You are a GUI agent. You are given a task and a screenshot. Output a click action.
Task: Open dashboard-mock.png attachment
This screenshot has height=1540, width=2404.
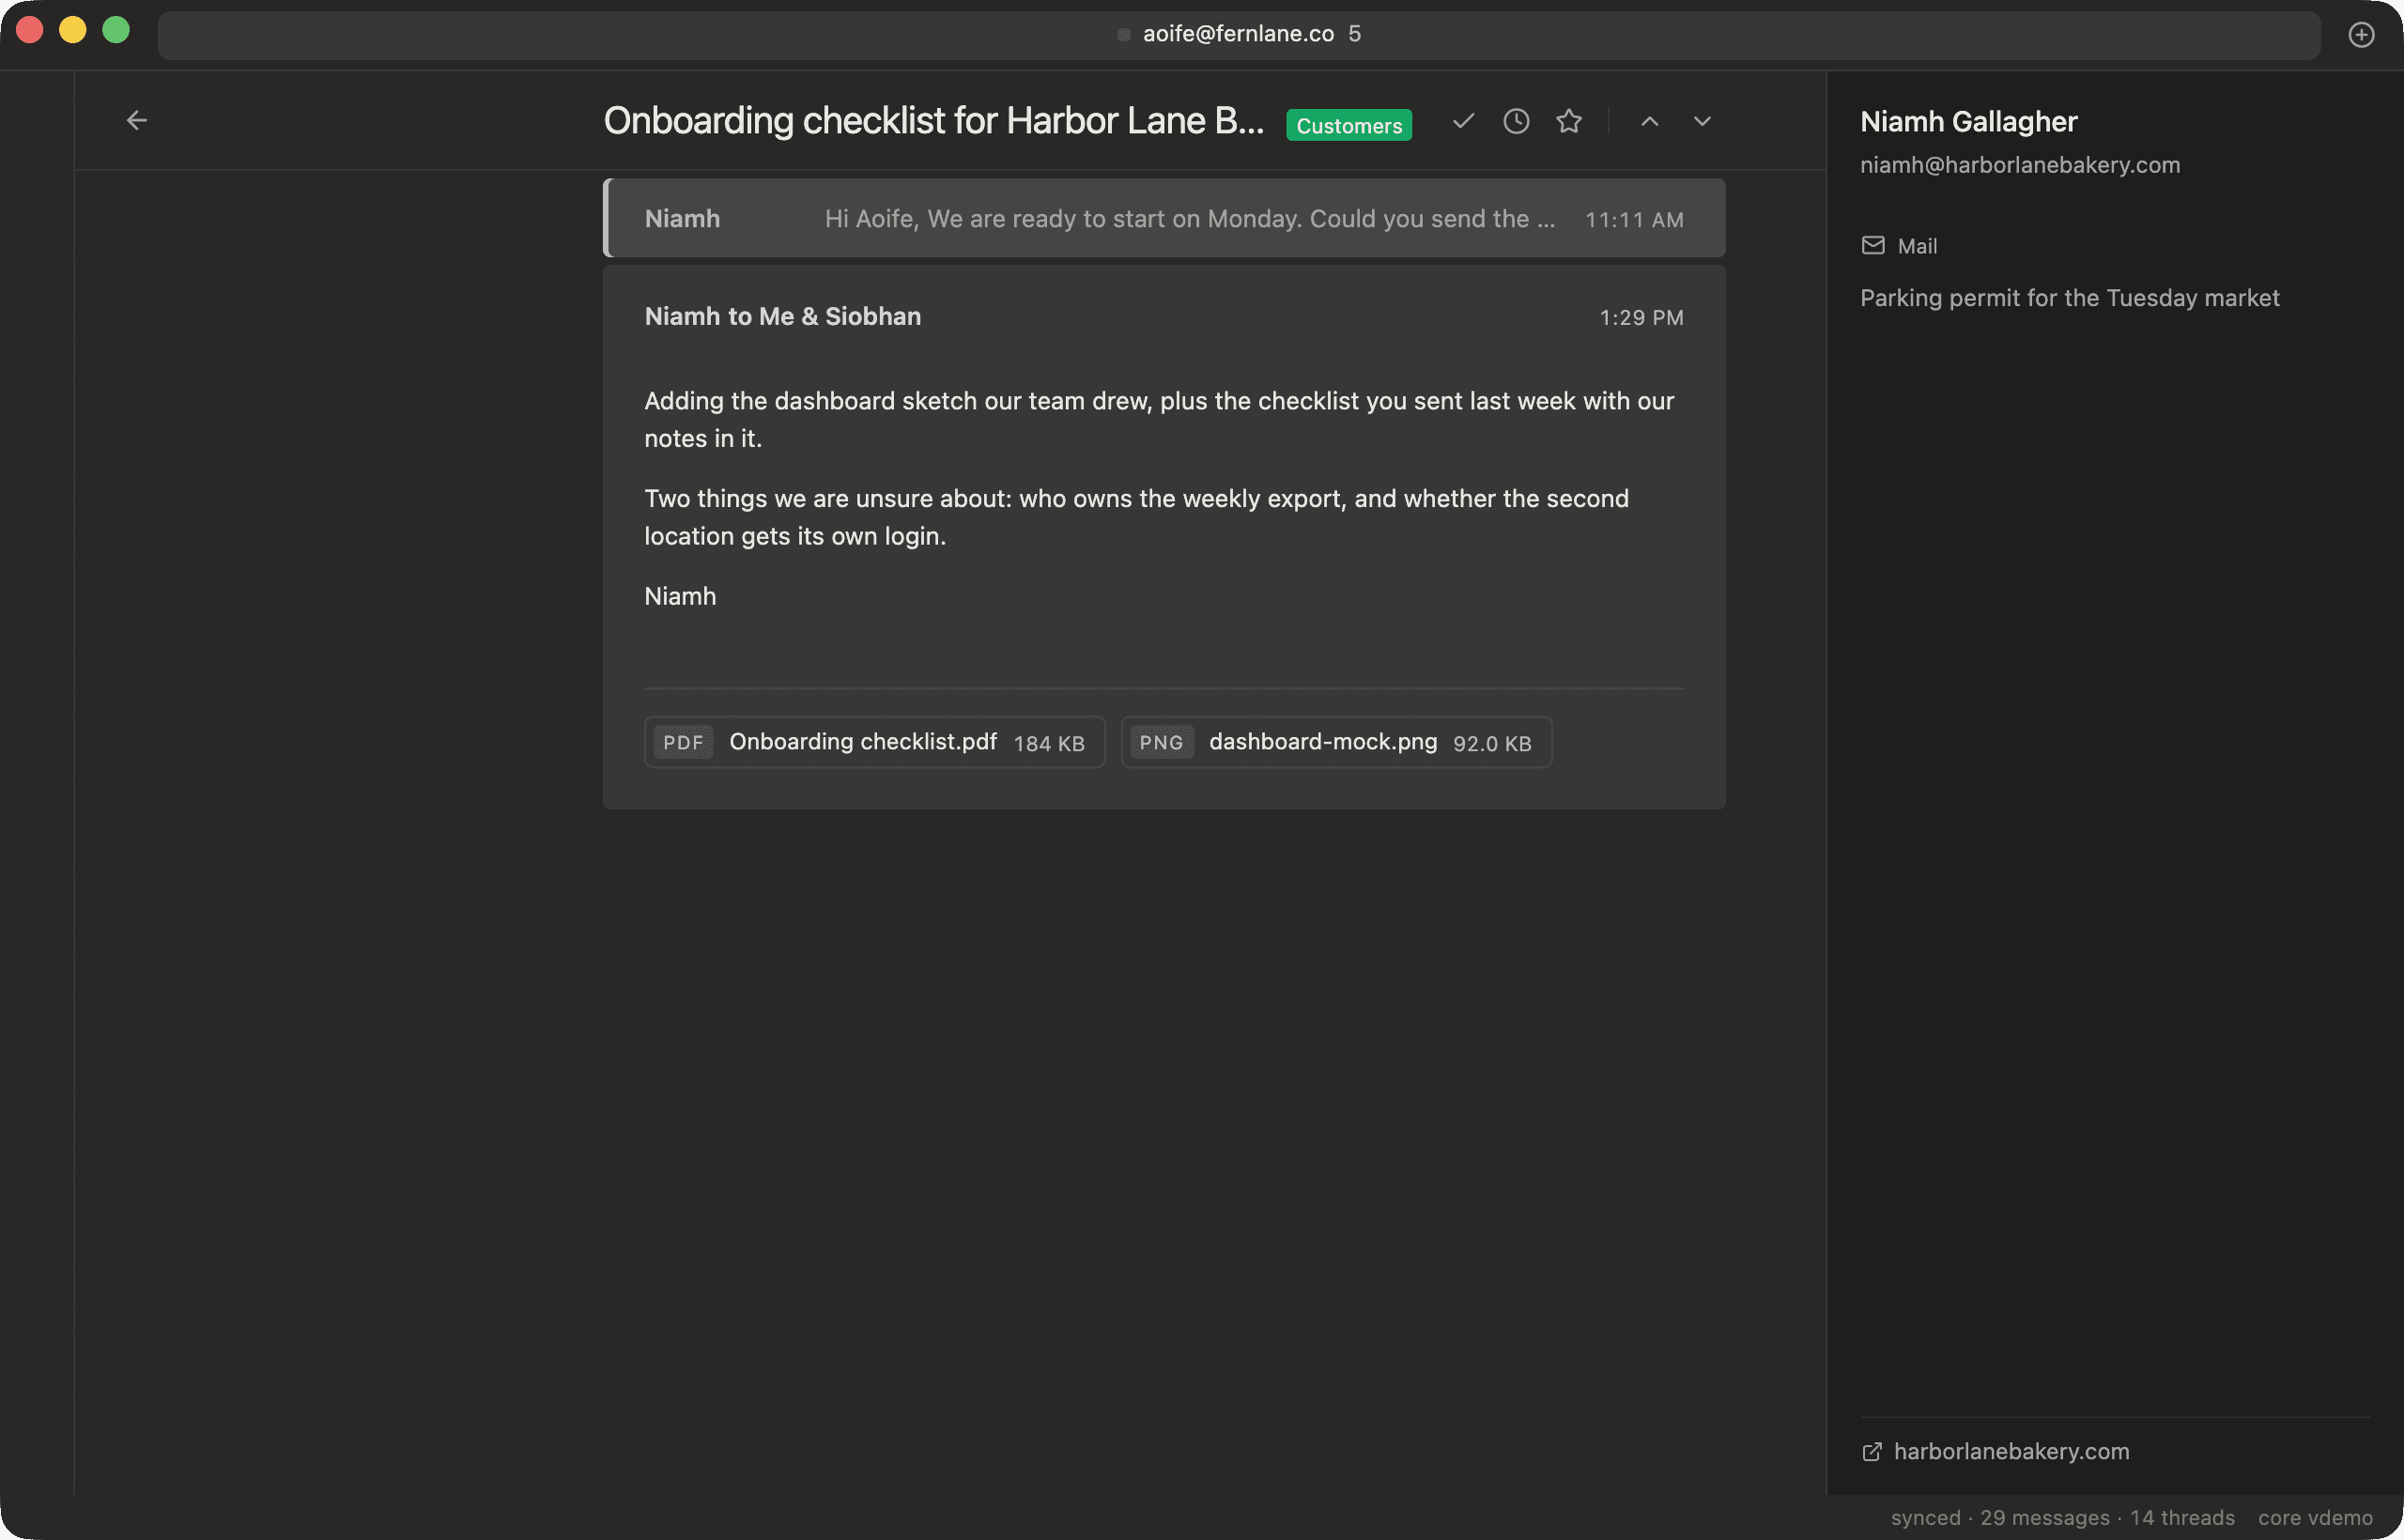[1336, 742]
